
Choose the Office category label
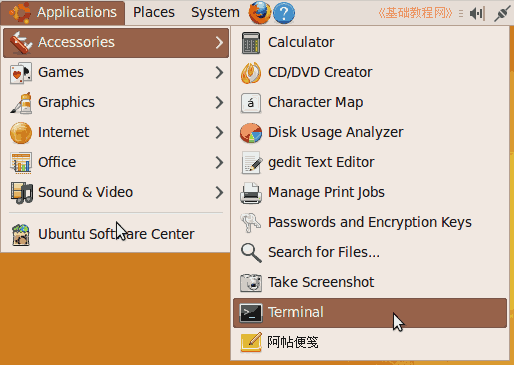click(x=57, y=162)
